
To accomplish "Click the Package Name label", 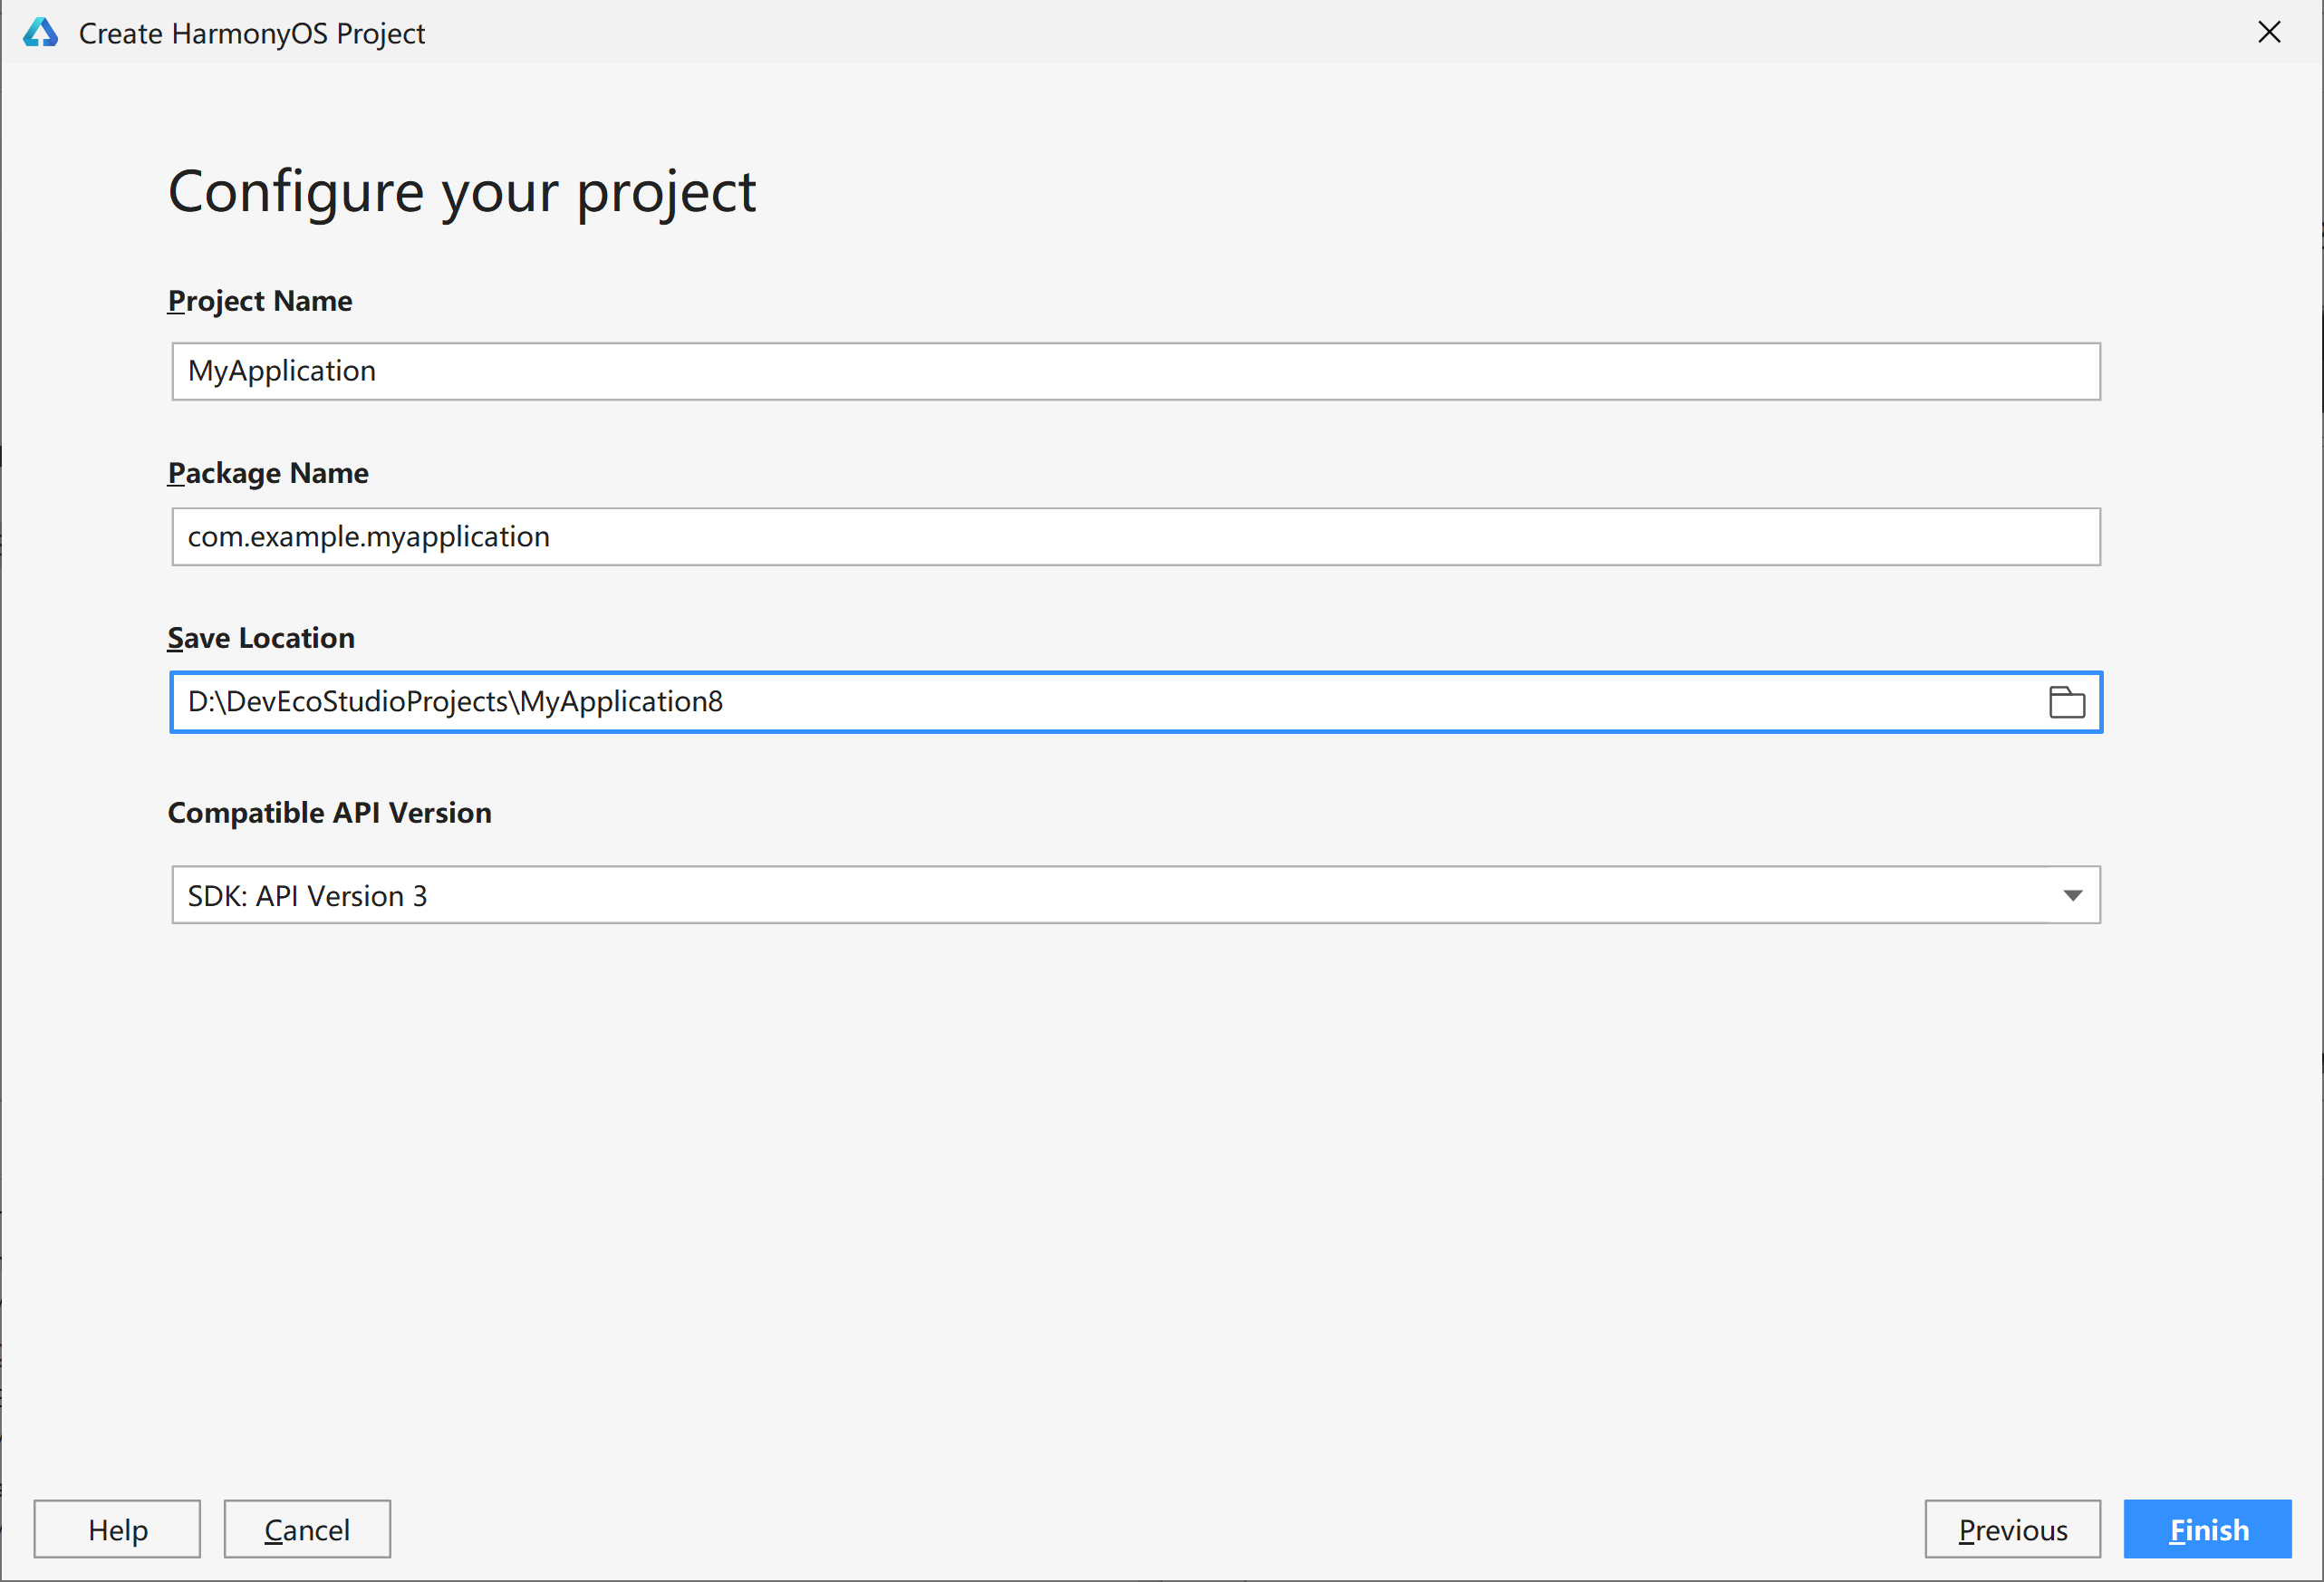I will click(x=268, y=473).
